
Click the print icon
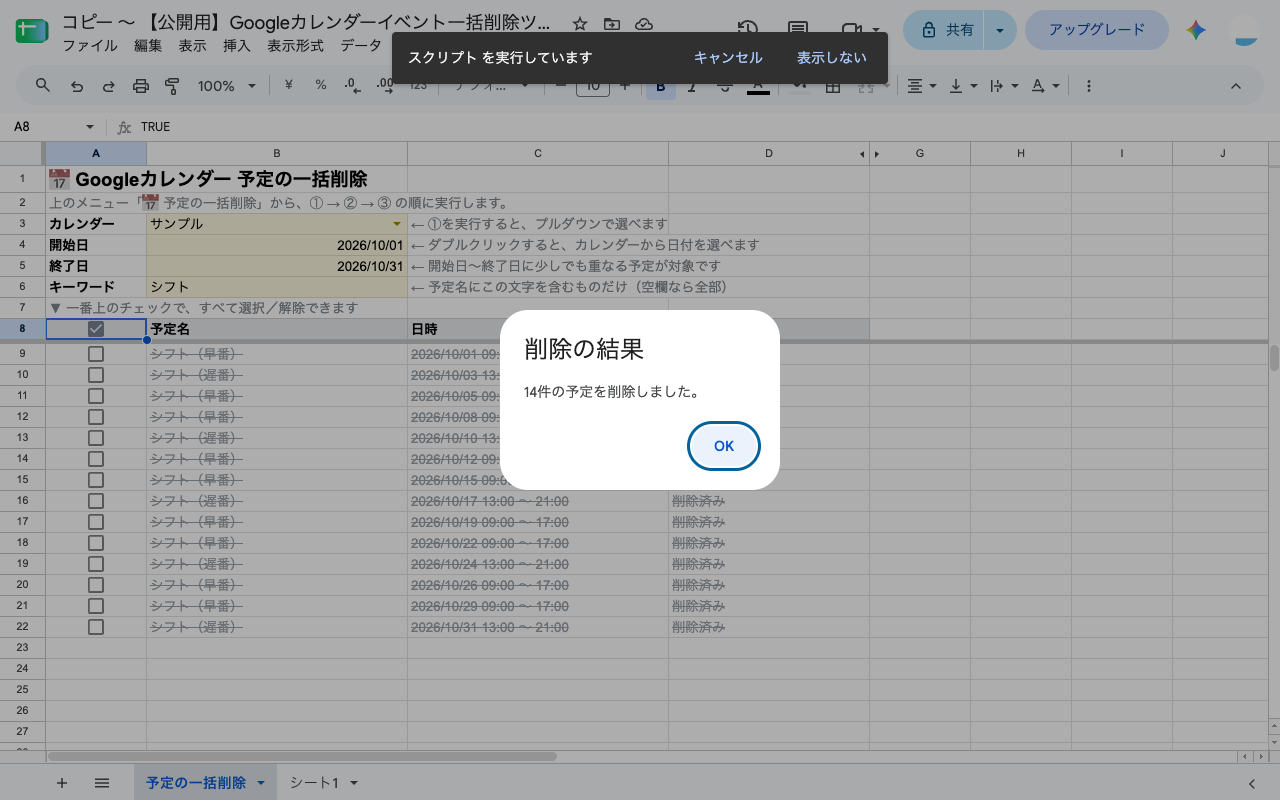(x=140, y=86)
